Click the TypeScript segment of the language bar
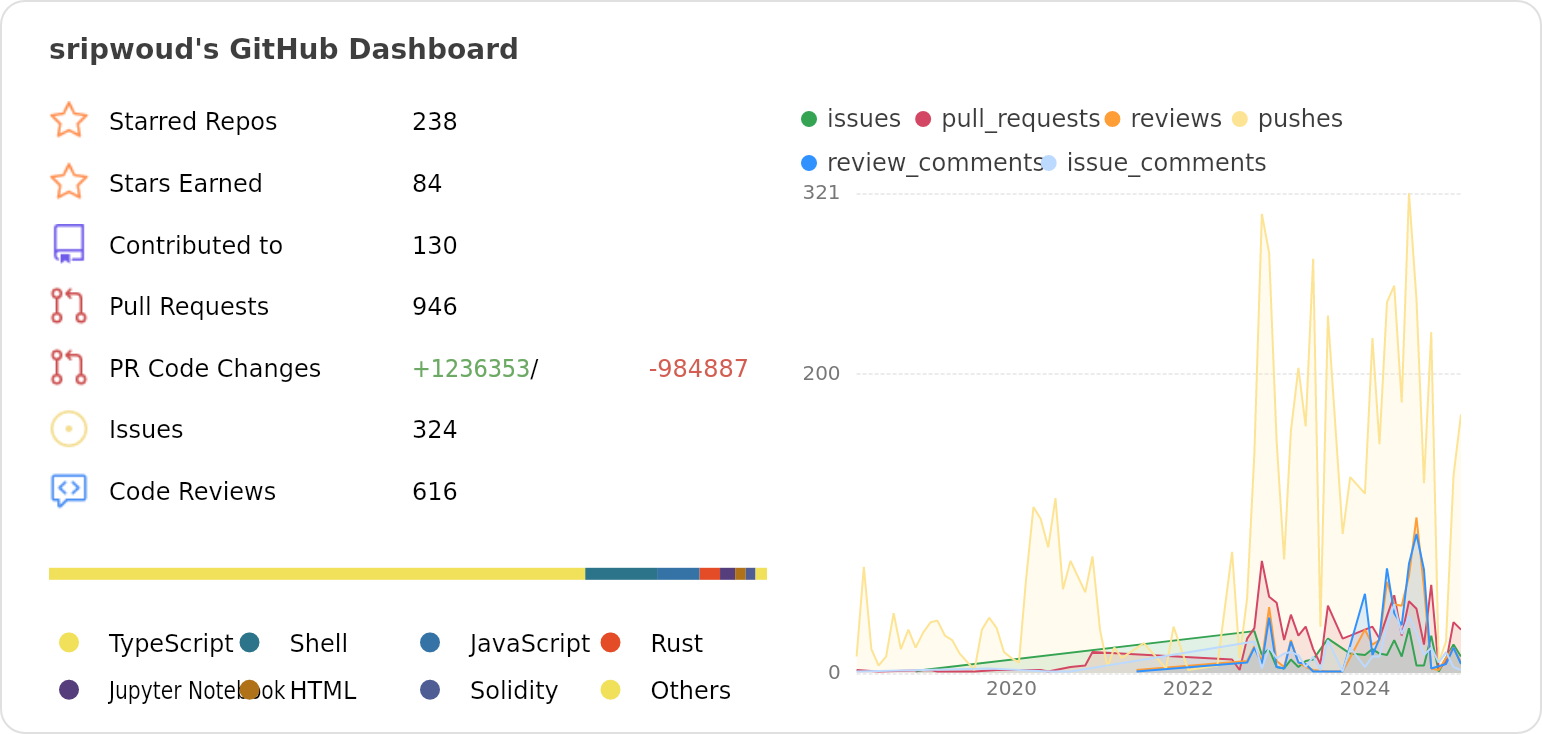Image resolution: width=1542 pixels, height=734 pixels. tap(317, 574)
